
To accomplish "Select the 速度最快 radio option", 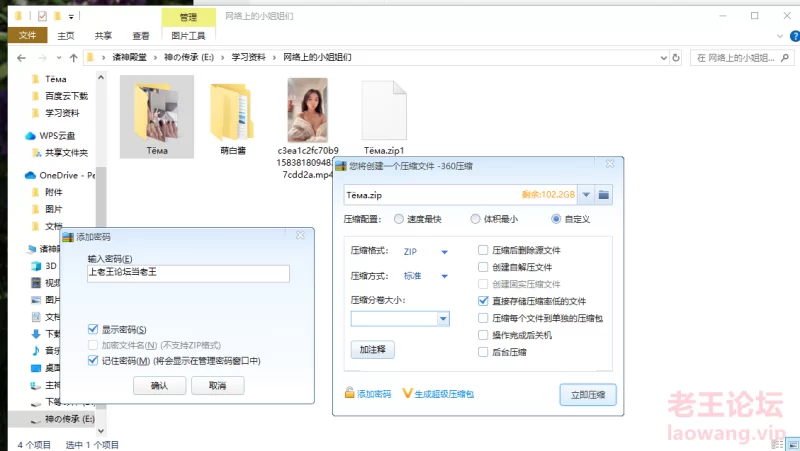I will click(400, 219).
